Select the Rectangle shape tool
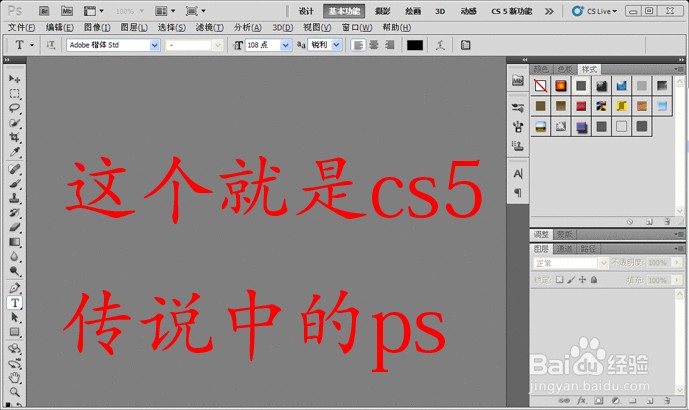The image size is (689, 410). click(15, 332)
